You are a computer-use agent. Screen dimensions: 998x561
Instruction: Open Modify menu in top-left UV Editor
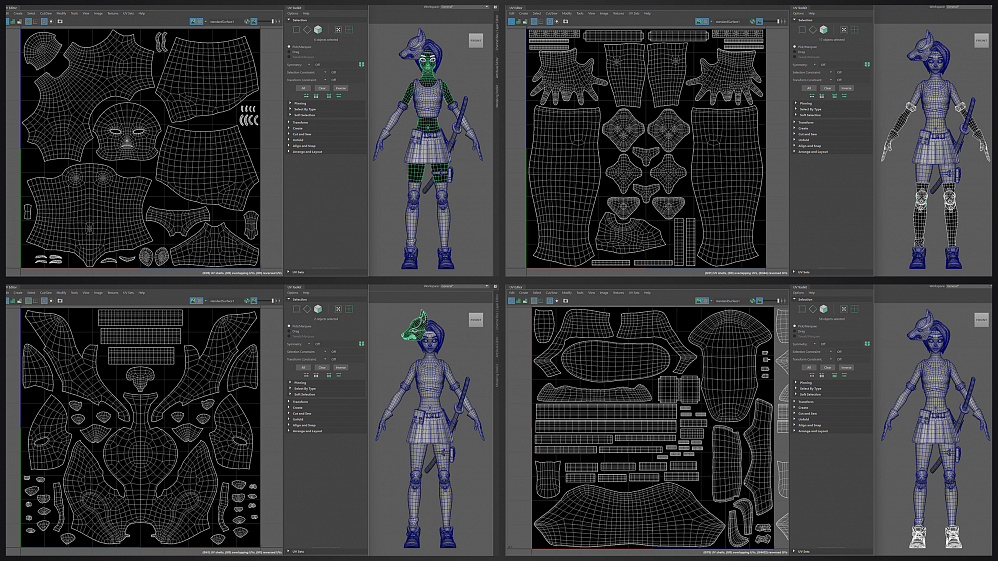61,13
